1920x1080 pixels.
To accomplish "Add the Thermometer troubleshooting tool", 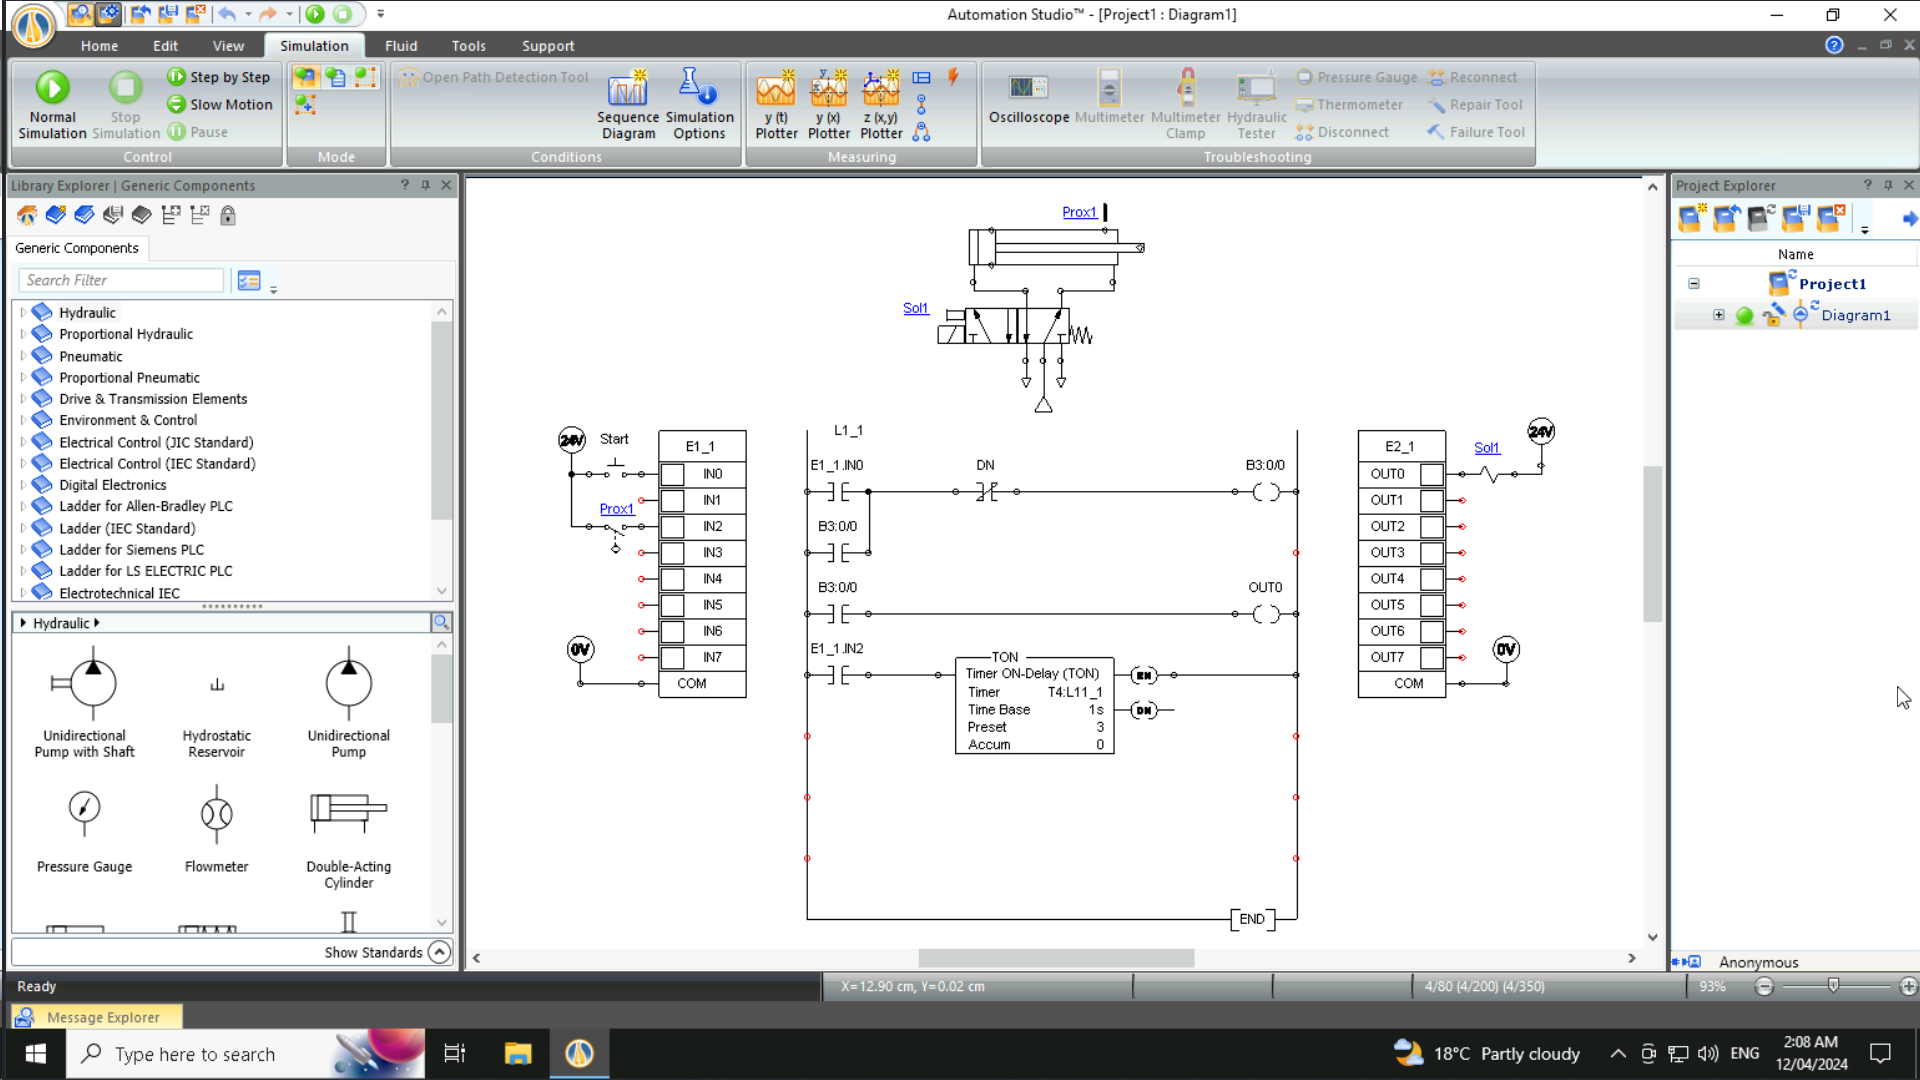I will point(1349,104).
